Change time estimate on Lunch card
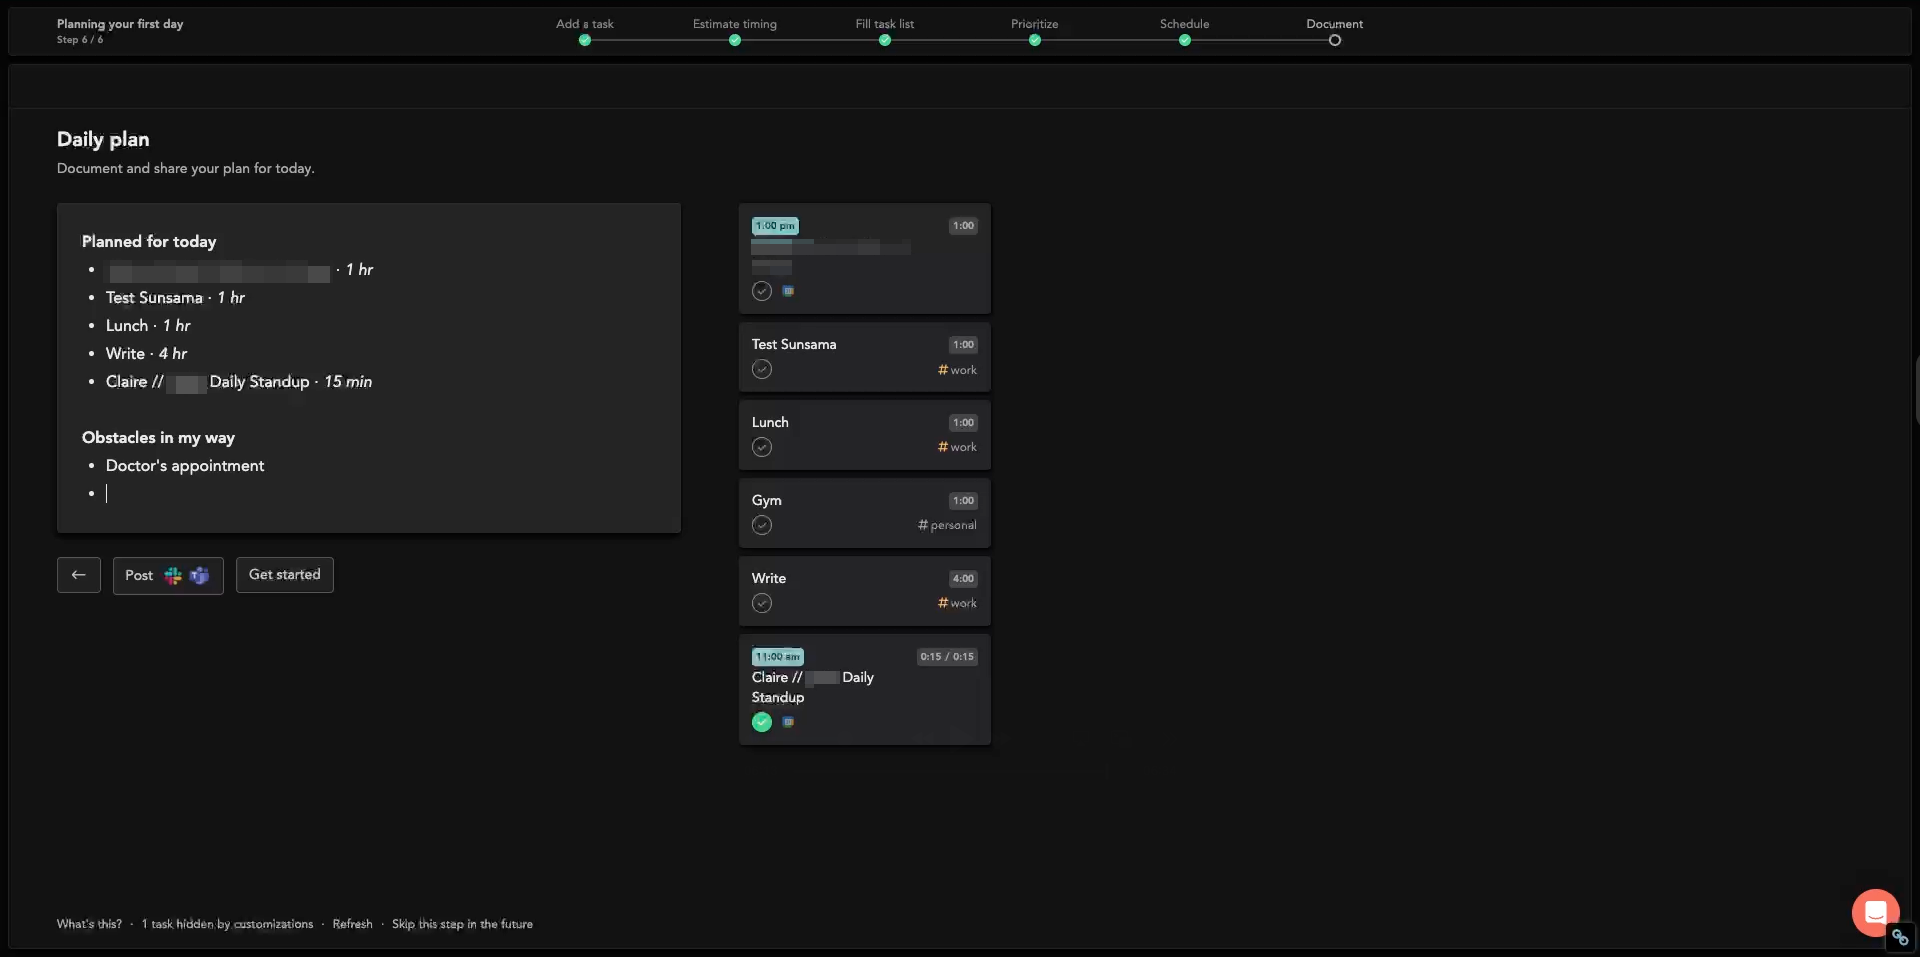The image size is (1920, 957). 963,423
